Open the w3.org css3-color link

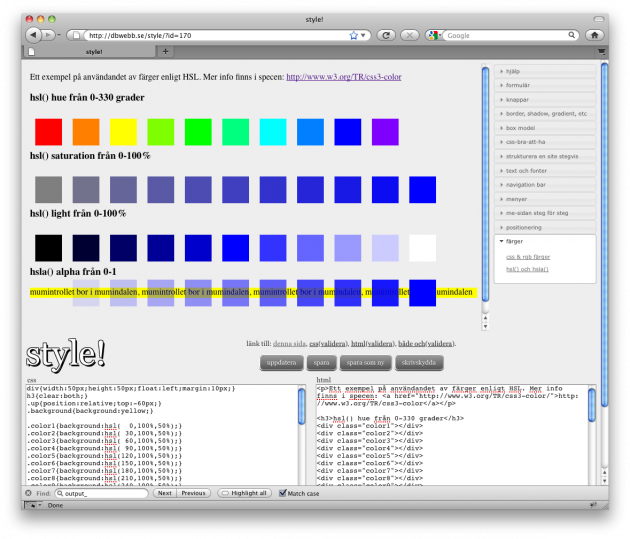tap(344, 77)
